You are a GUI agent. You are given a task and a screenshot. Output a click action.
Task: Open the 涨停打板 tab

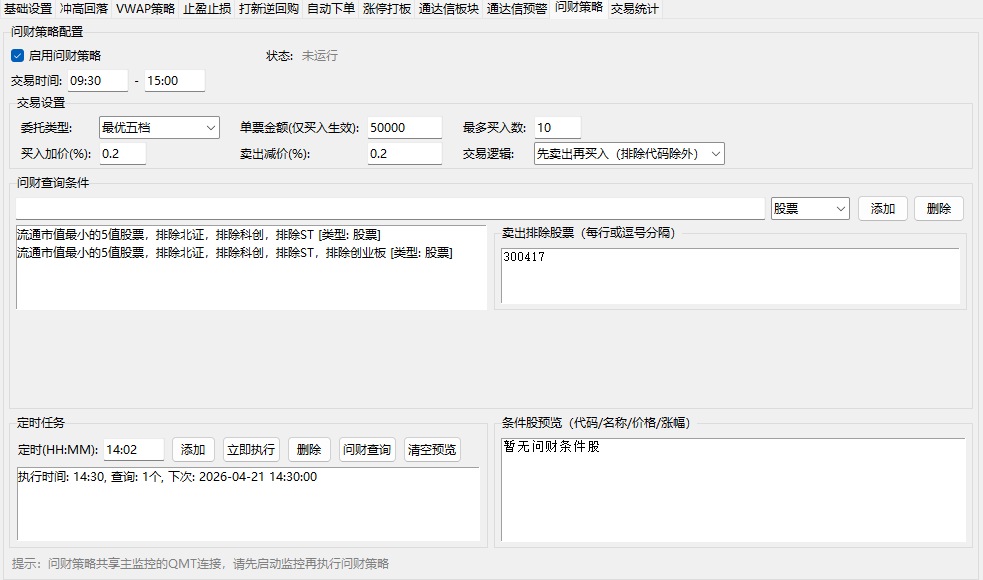[387, 9]
